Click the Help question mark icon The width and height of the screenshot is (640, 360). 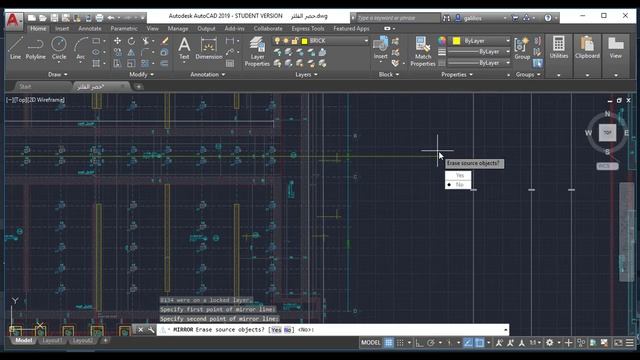548,18
